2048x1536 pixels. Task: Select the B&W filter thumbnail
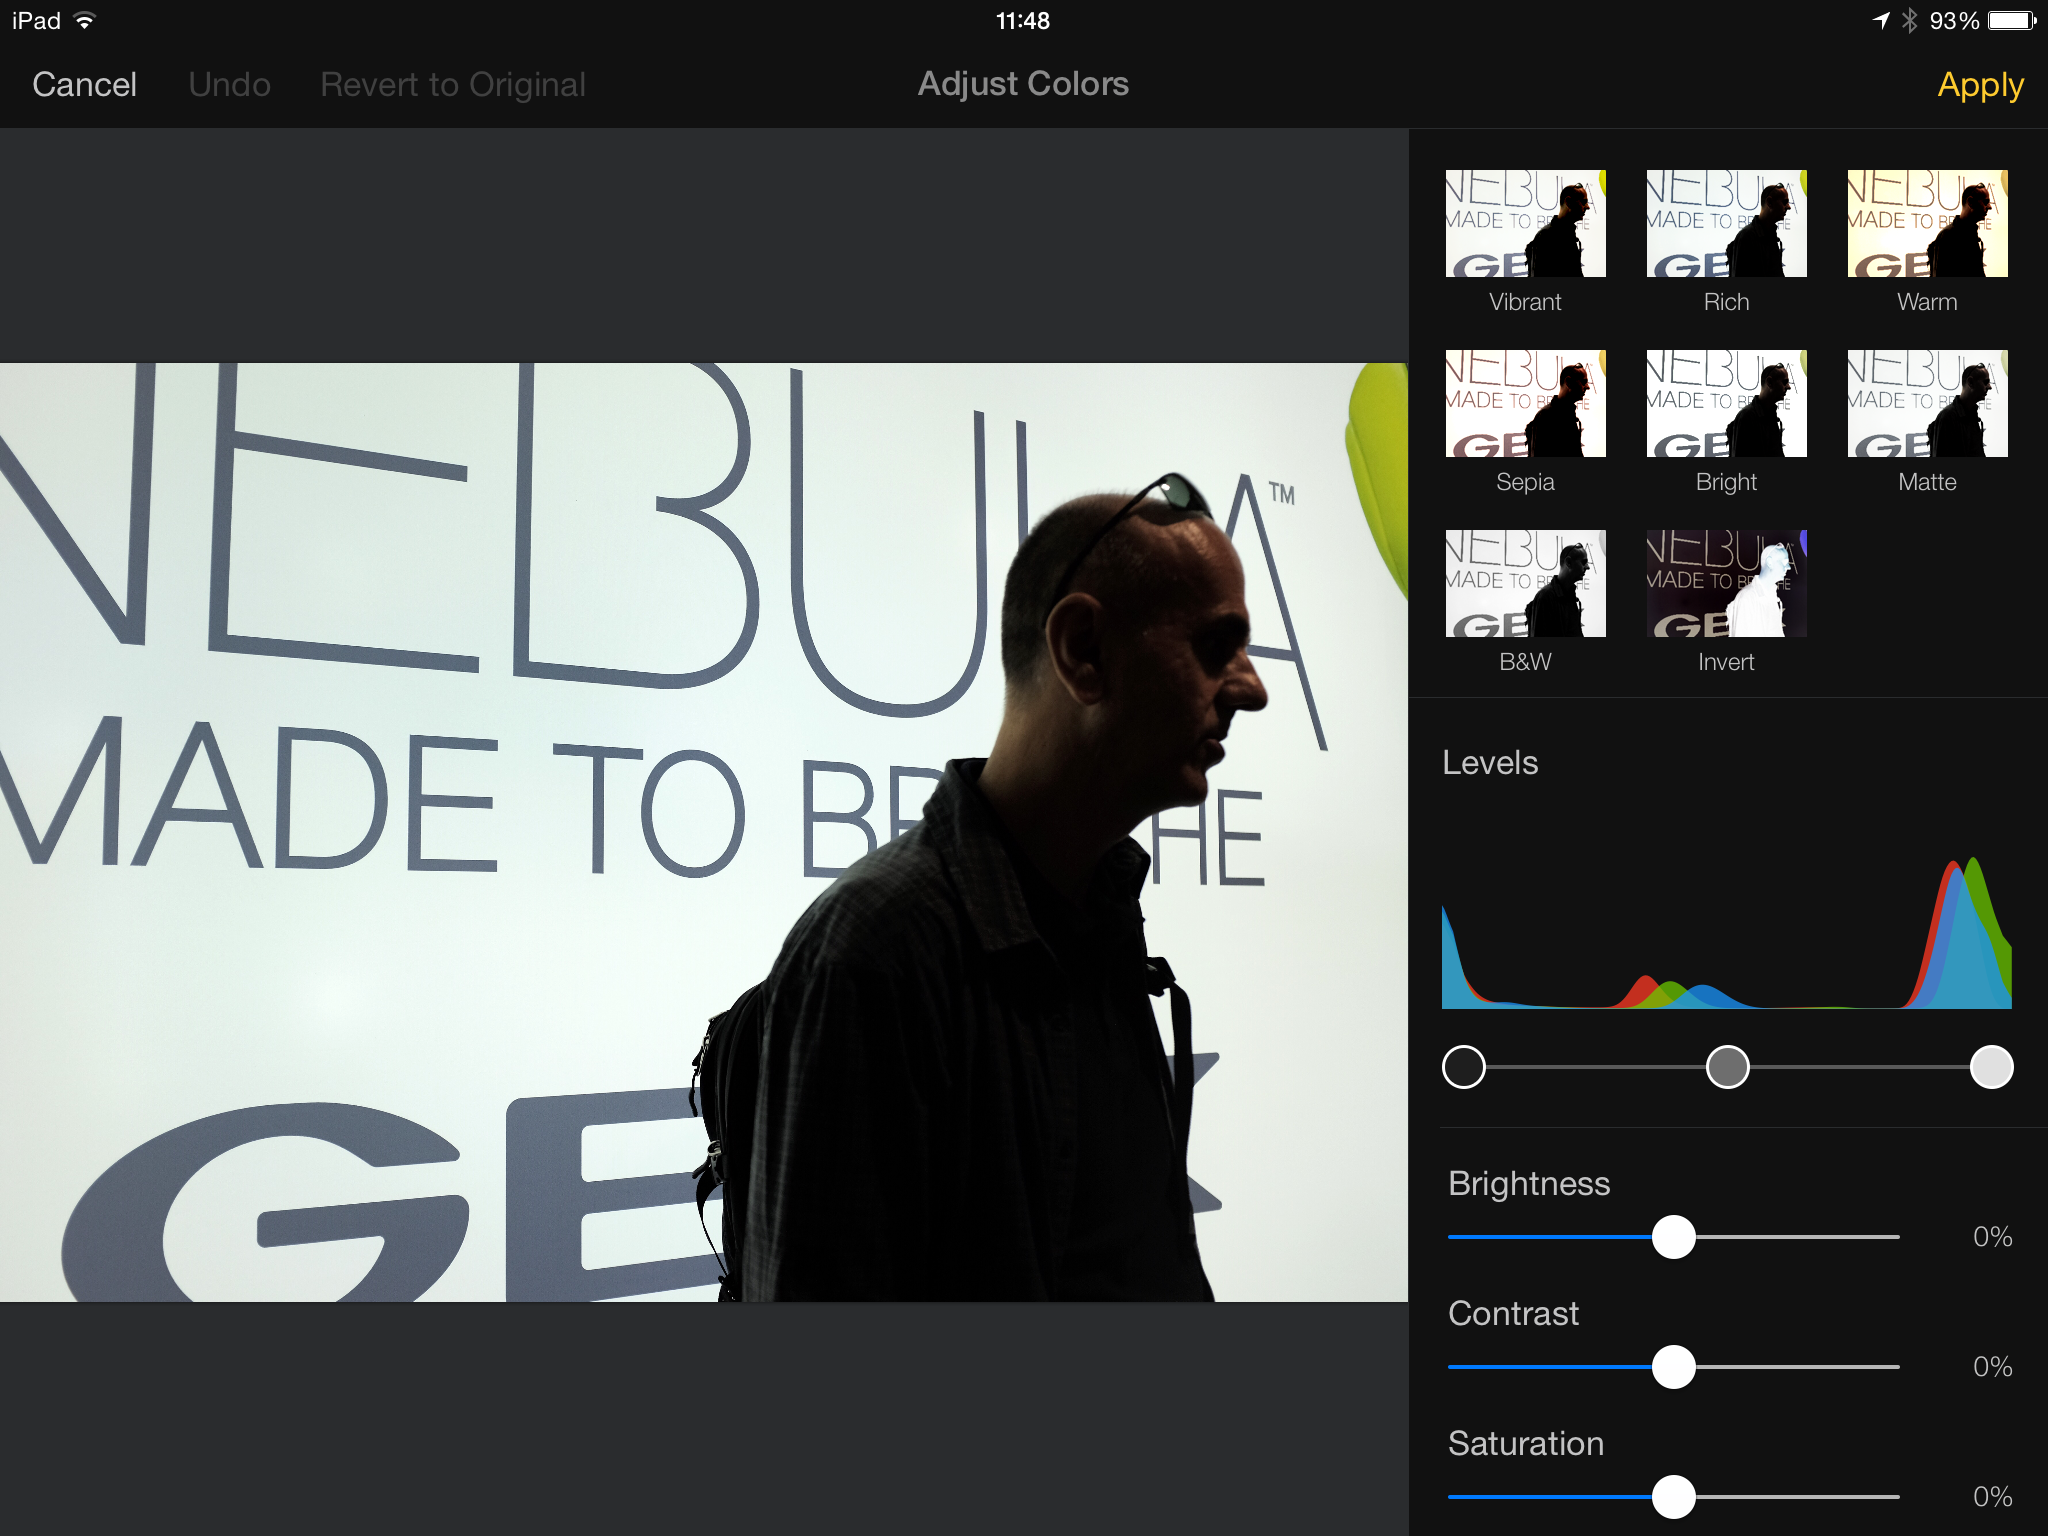(1525, 584)
